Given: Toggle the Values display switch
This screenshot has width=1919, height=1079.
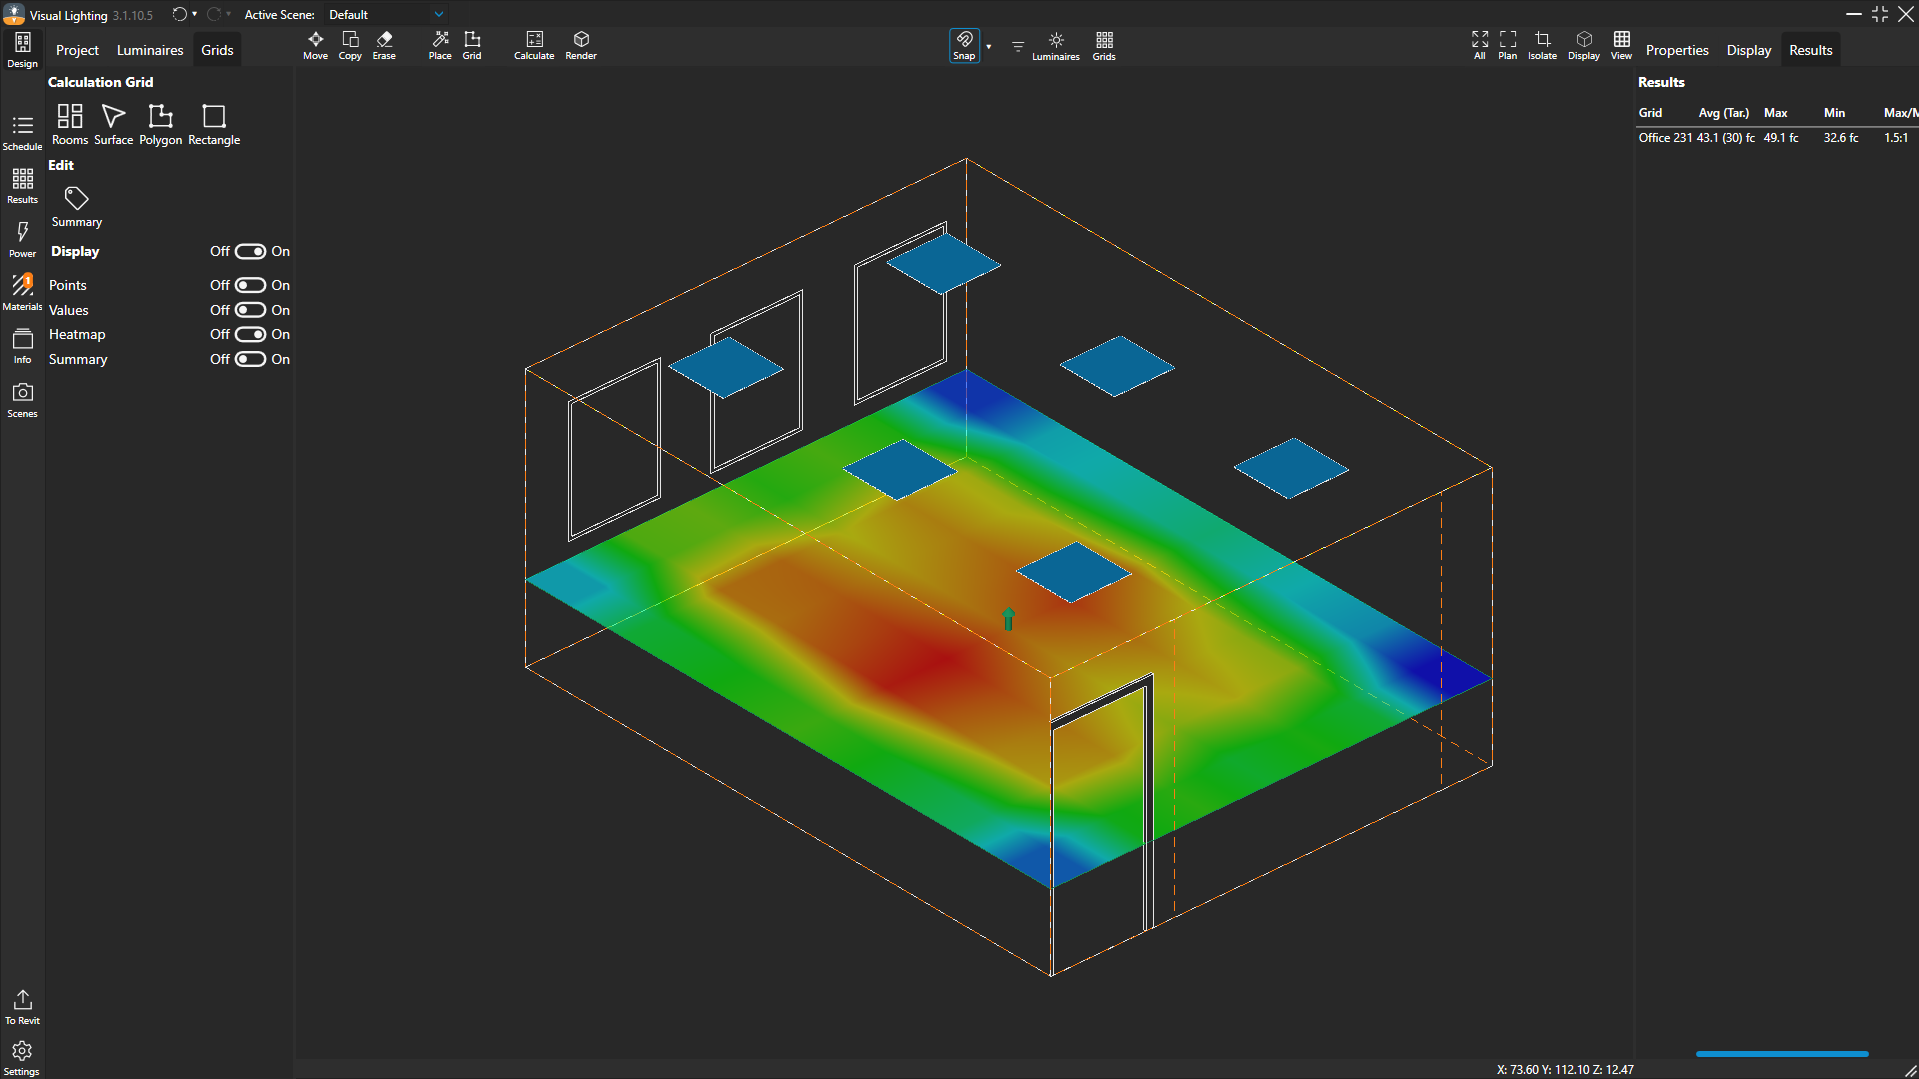Looking at the screenshot, I should [x=250, y=311].
